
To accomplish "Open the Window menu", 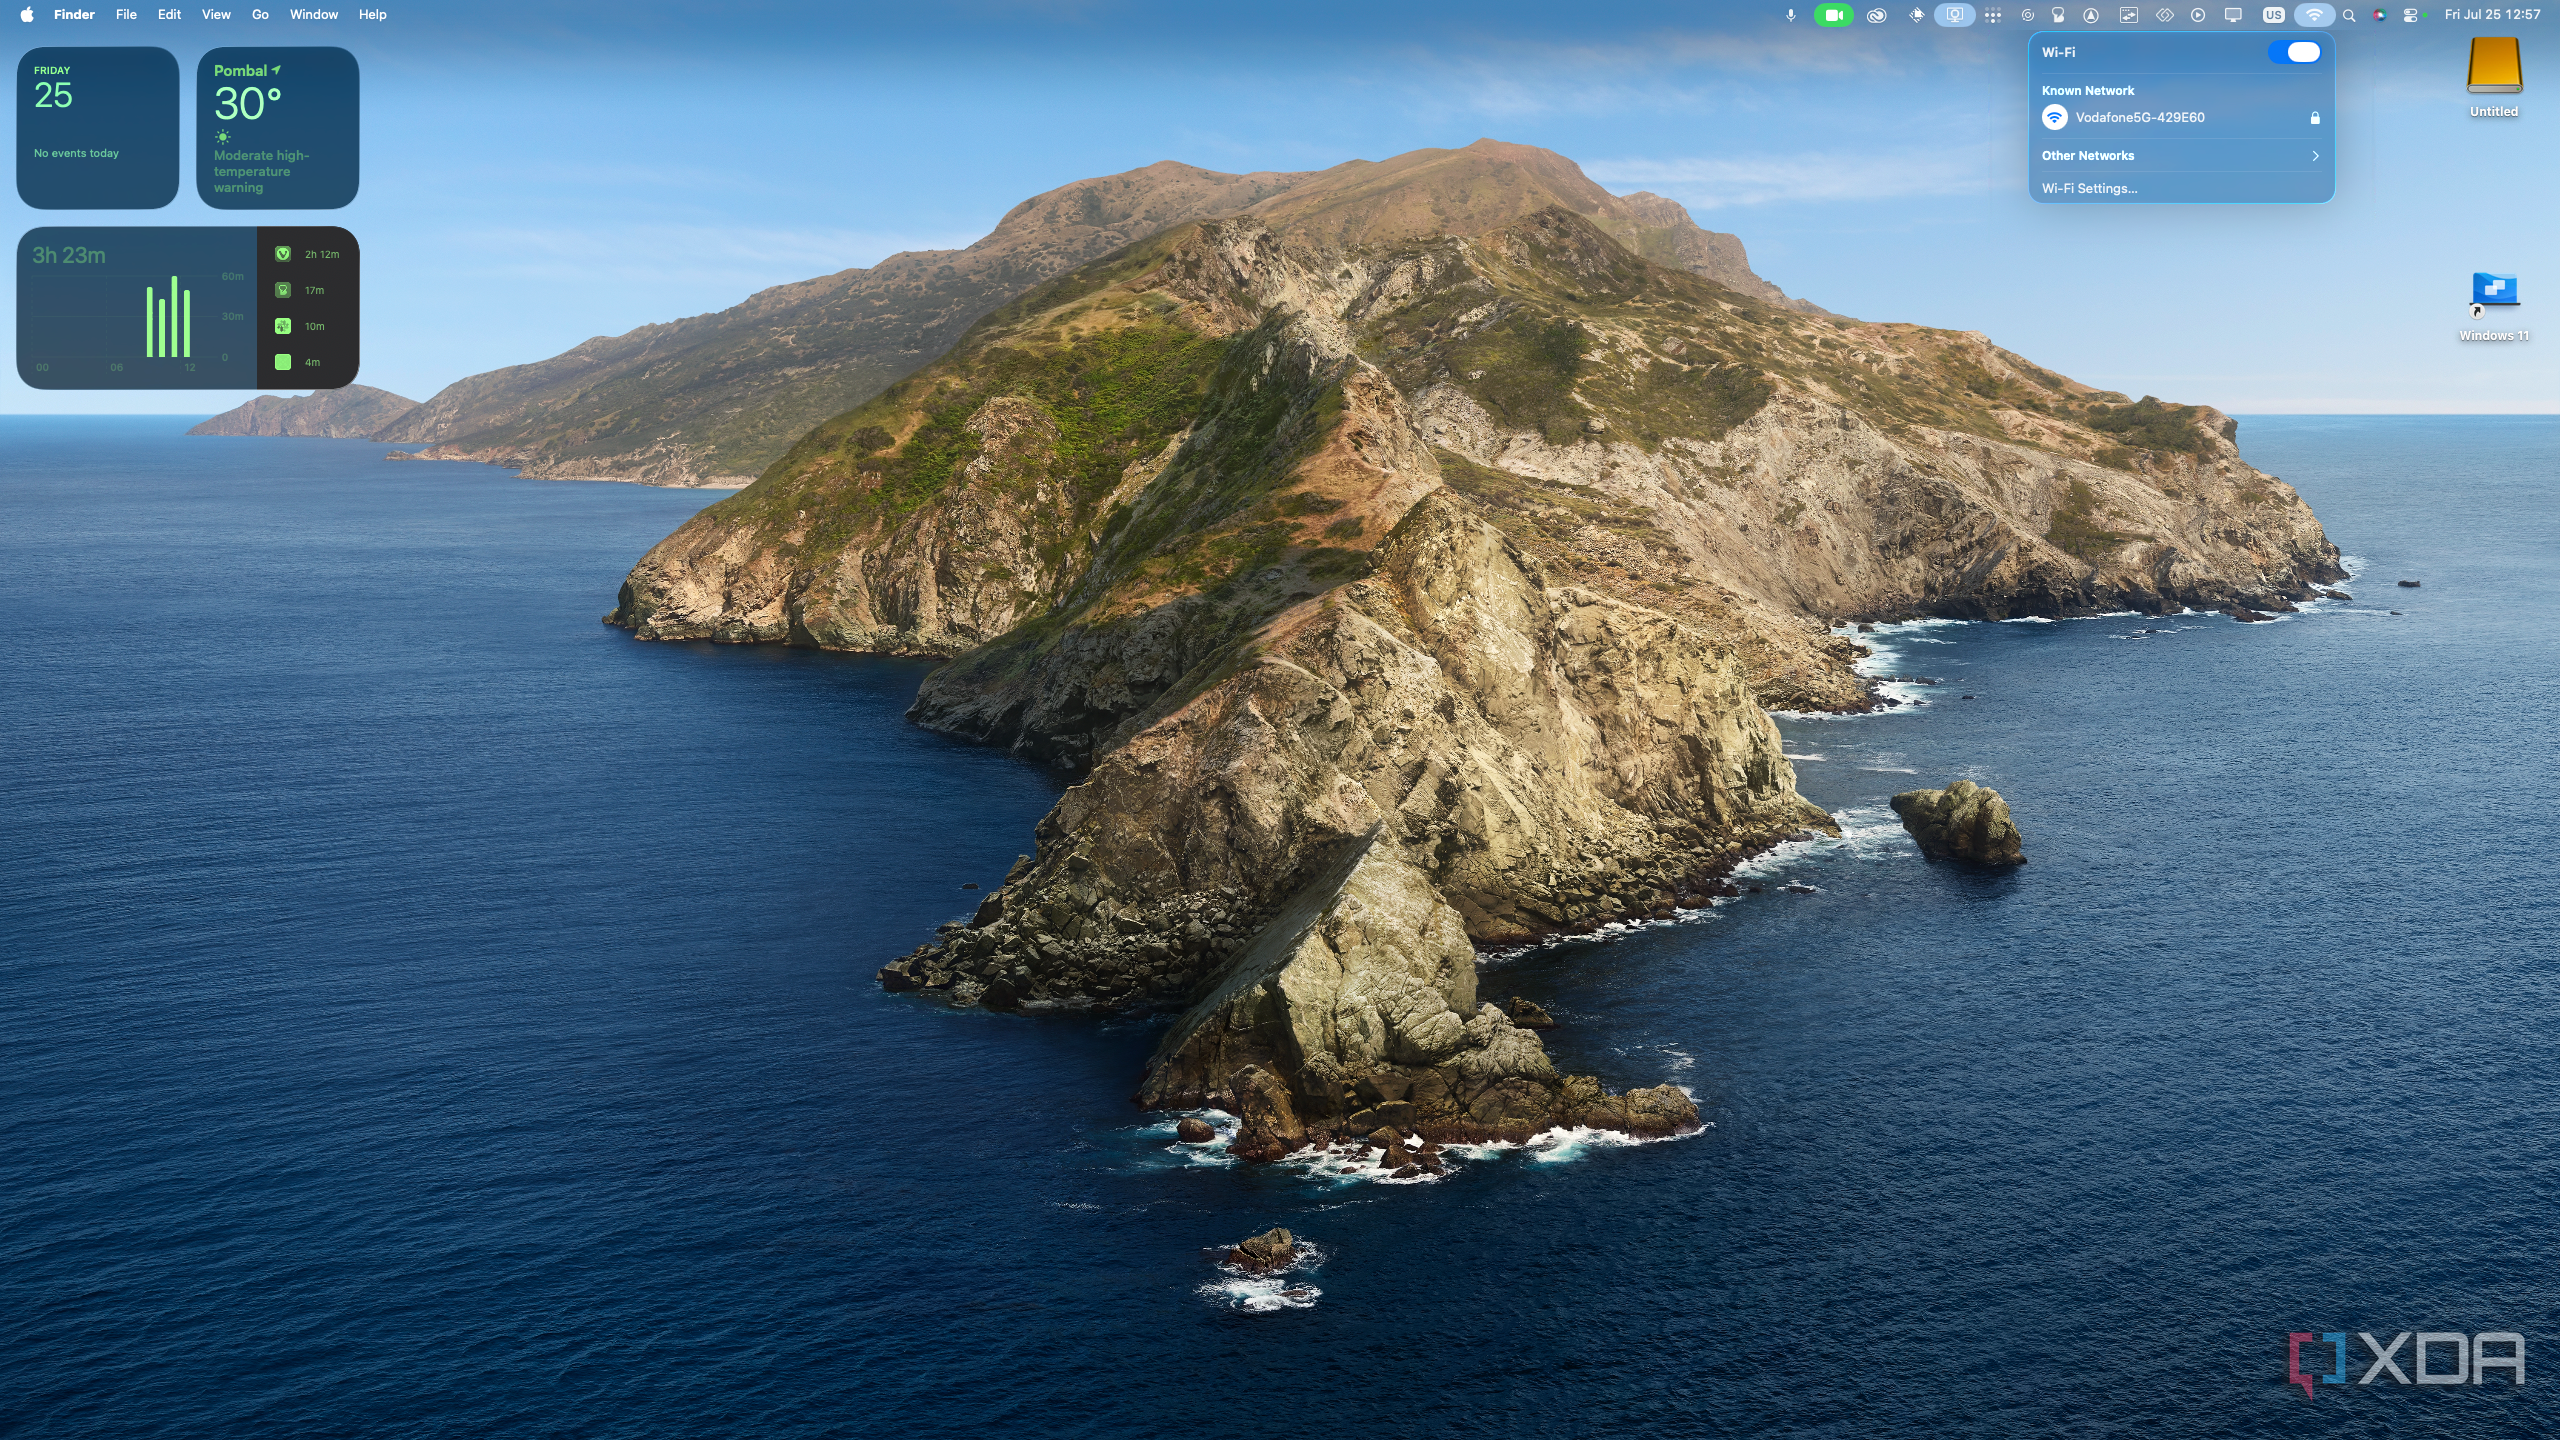I will point(314,14).
